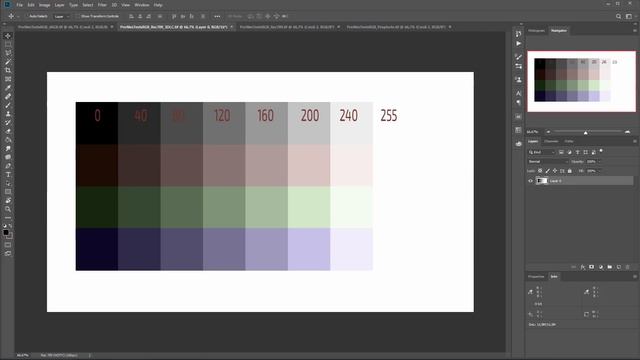
Task: Switch to the Properties tab
Action: [x=536, y=277]
